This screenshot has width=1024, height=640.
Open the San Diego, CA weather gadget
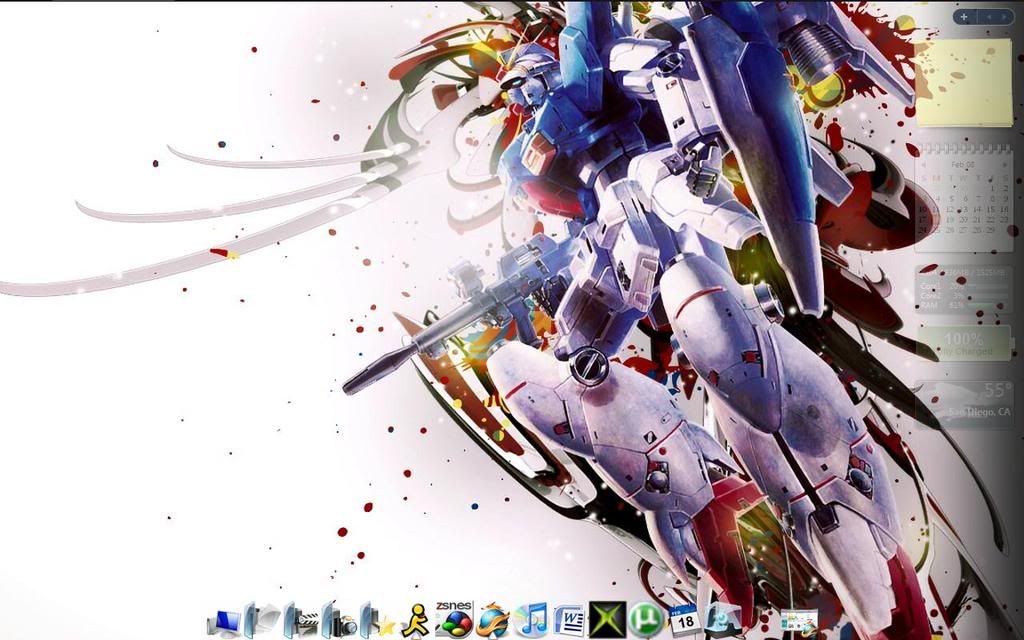pos(963,405)
